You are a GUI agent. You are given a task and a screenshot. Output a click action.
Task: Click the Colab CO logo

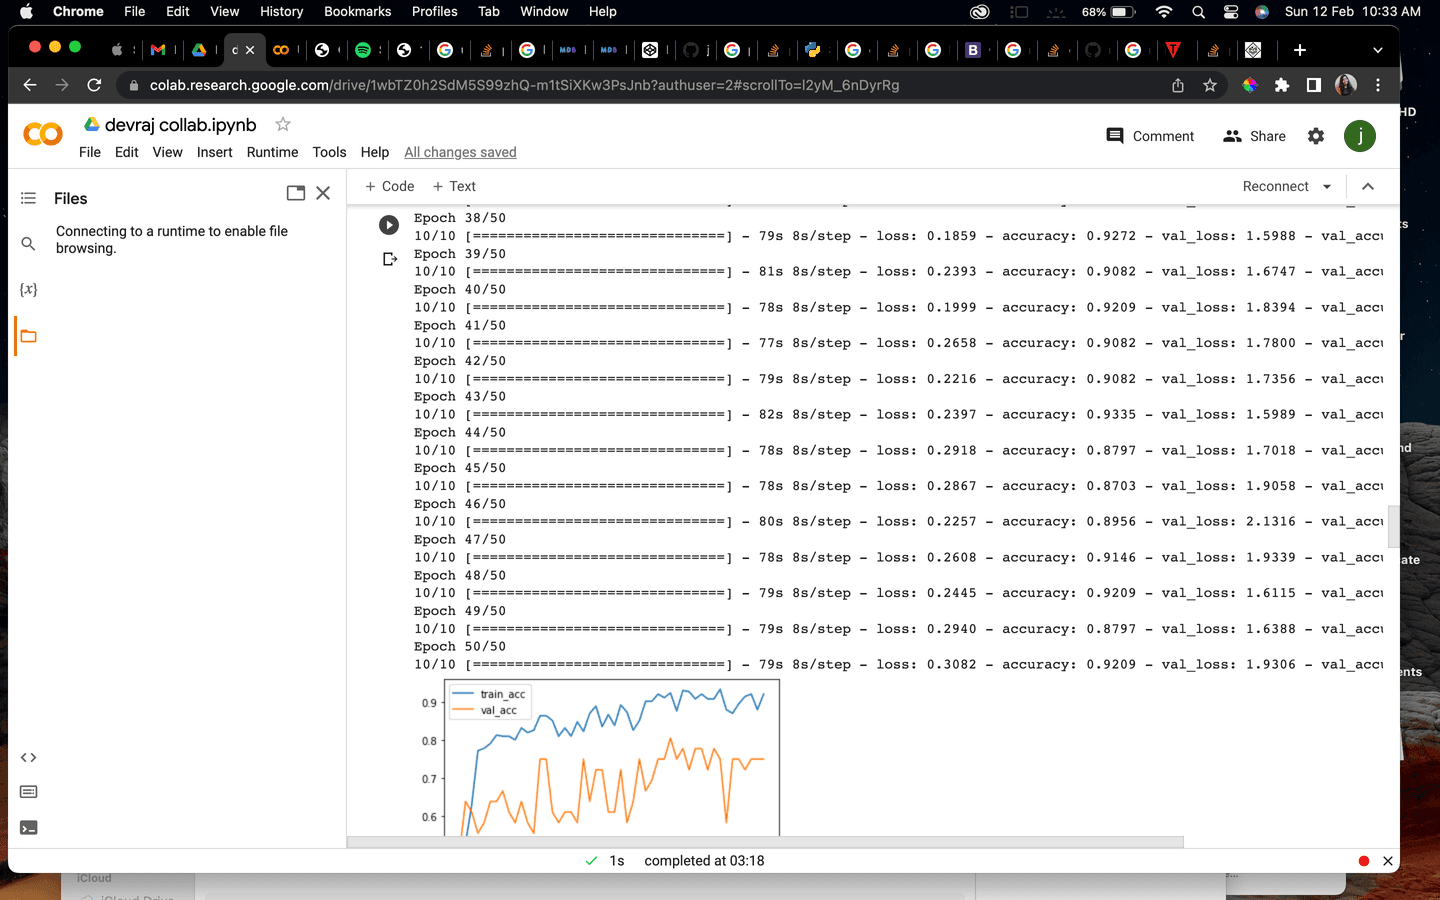pos(43,134)
